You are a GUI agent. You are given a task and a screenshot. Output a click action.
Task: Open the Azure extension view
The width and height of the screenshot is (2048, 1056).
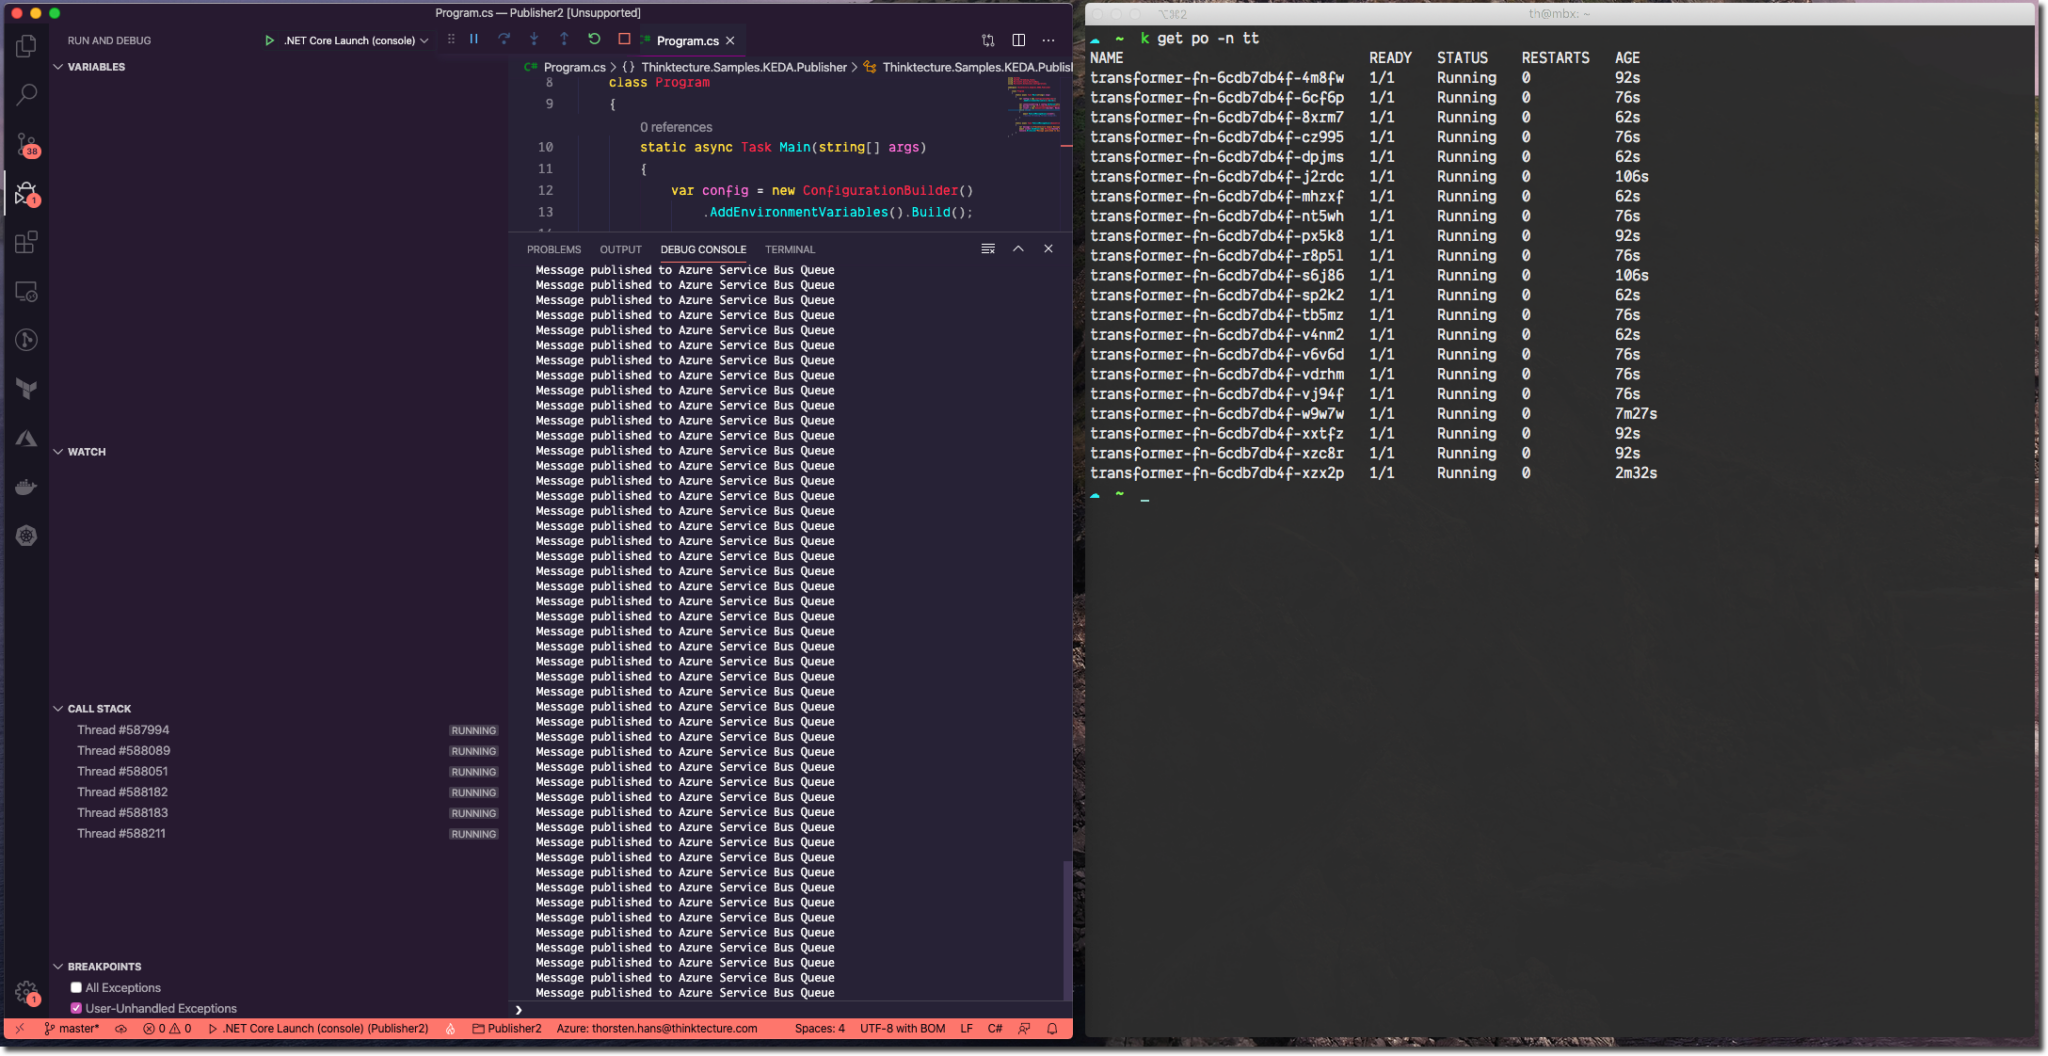(x=26, y=437)
